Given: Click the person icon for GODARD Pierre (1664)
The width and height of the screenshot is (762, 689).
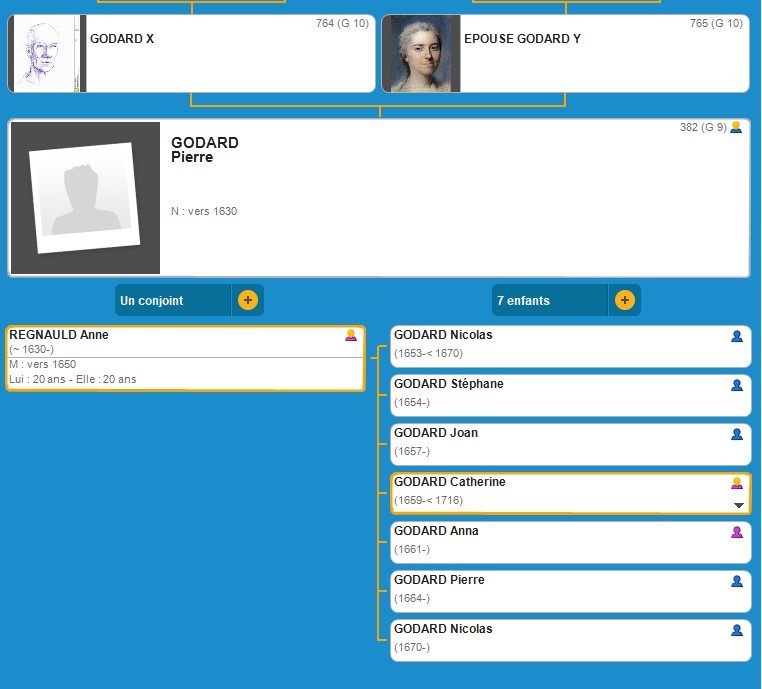Looking at the screenshot, I should click(x=737, y=582).
